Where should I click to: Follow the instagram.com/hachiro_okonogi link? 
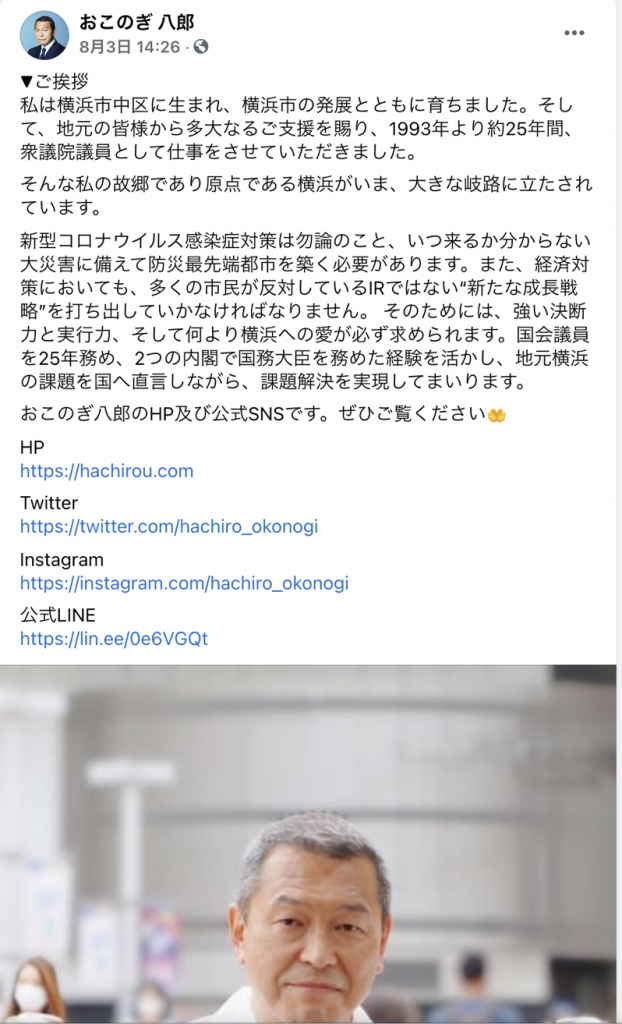[x=184, y=583]
